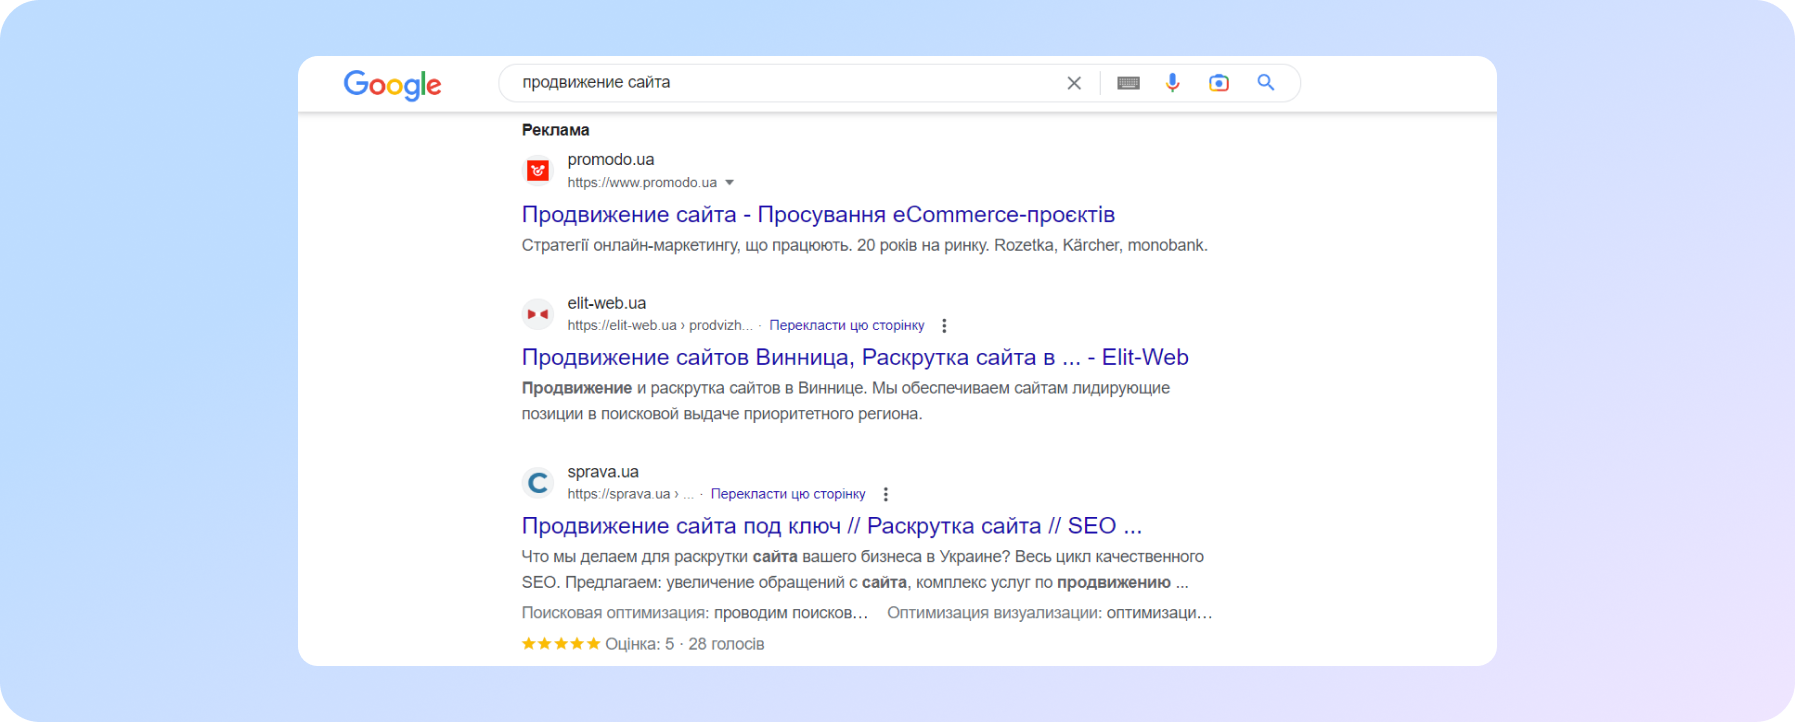1795x722 pixels.
Task: Click the five-star rating icons
Action: [x=561, y=644]
